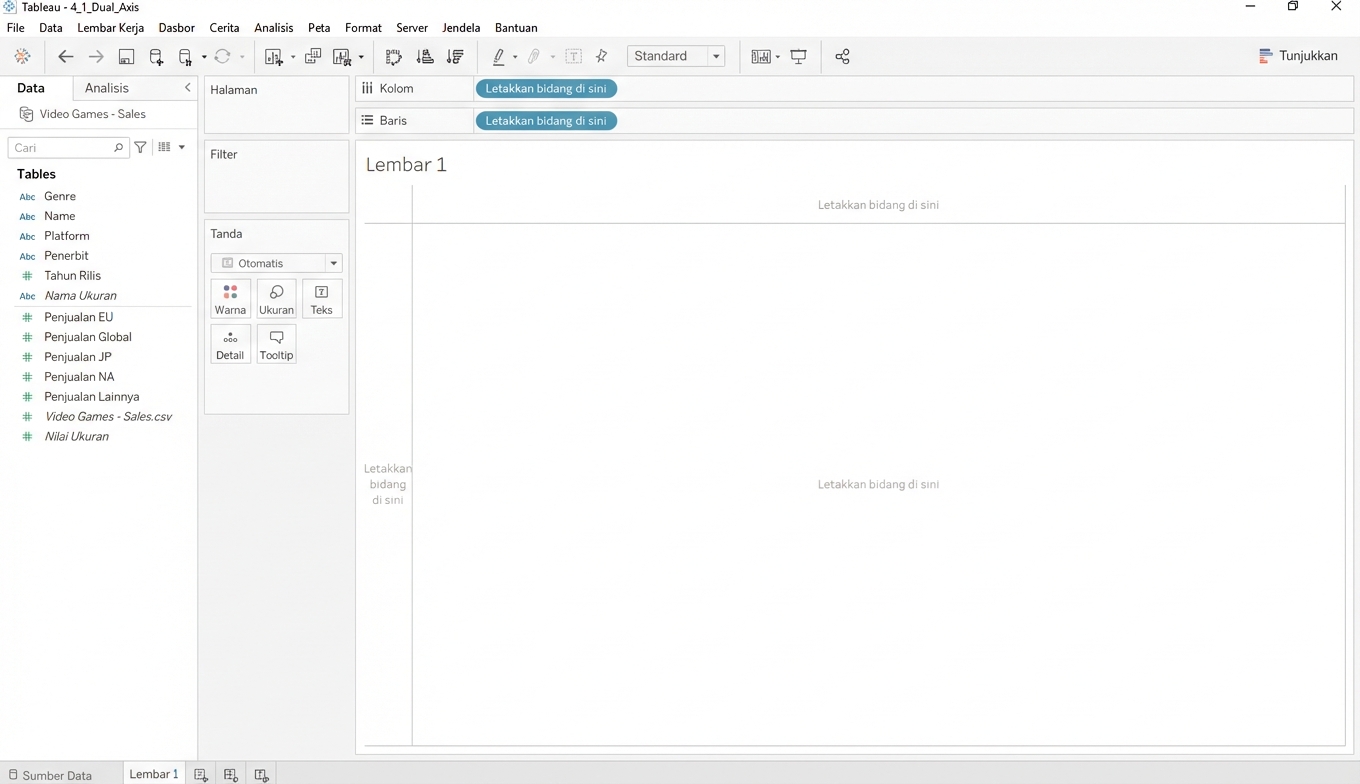Sort data ascending using the toolbar icon
The width and height of the screenshot is (1360, 784).
425,57
